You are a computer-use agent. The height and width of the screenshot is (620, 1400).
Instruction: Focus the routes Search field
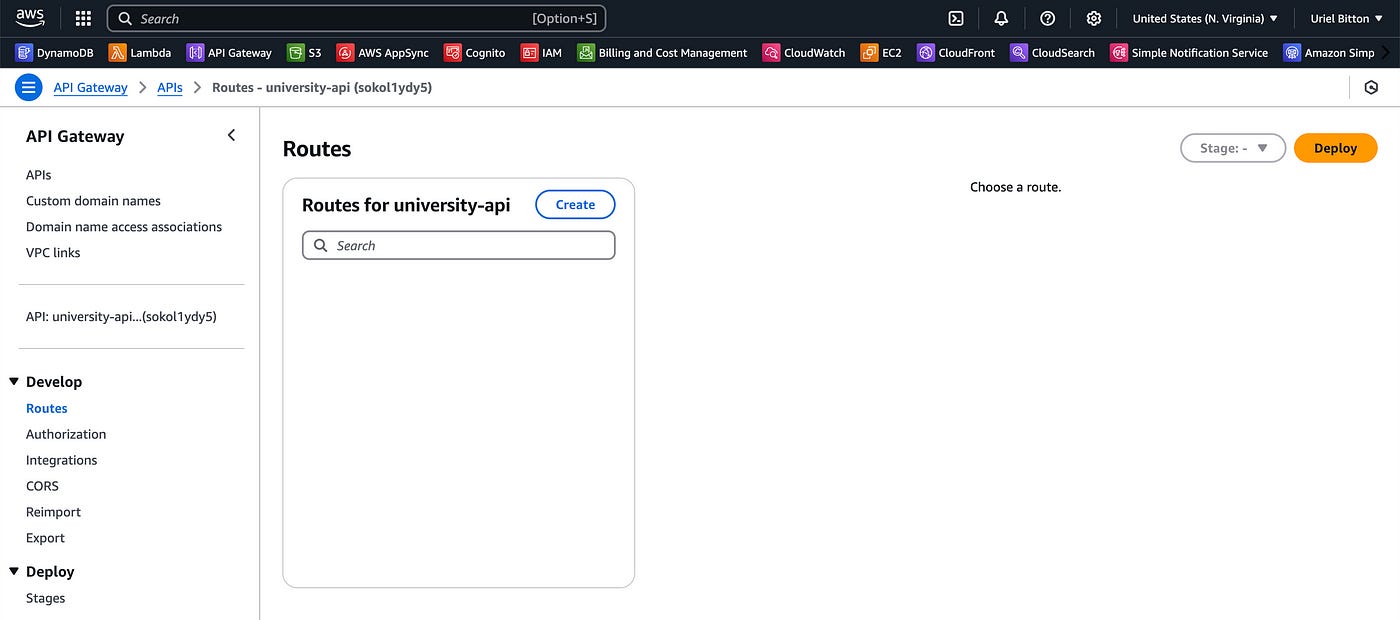(459, 245)
